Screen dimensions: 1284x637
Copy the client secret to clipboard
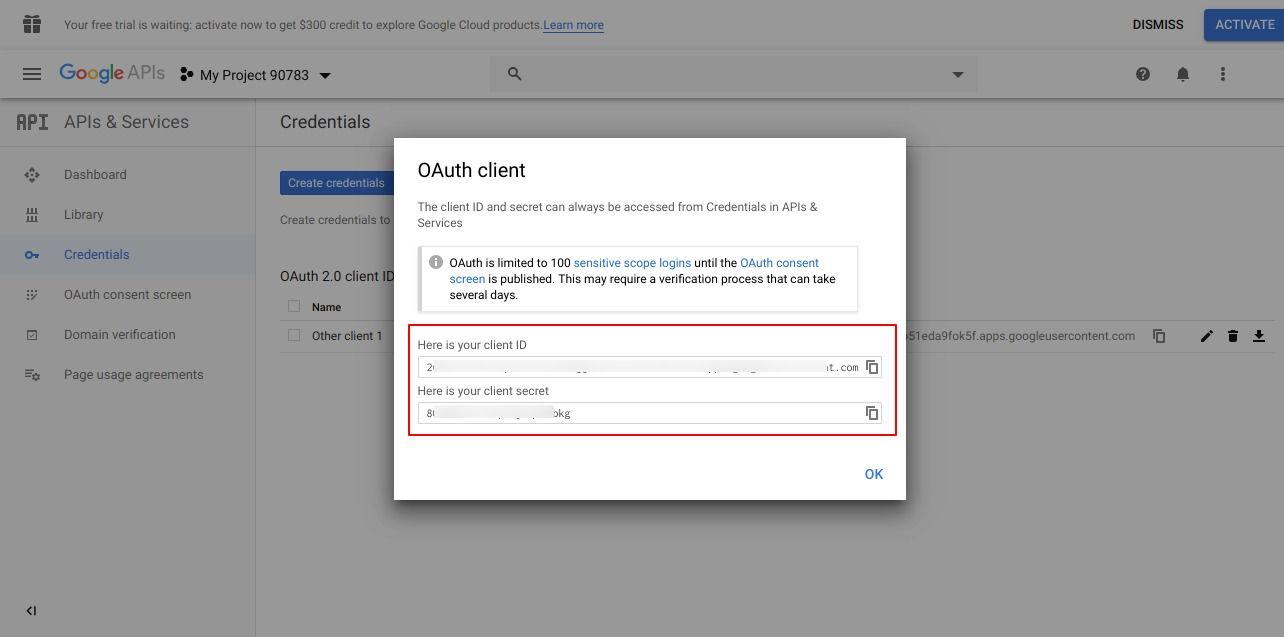(x=872, y=413)
